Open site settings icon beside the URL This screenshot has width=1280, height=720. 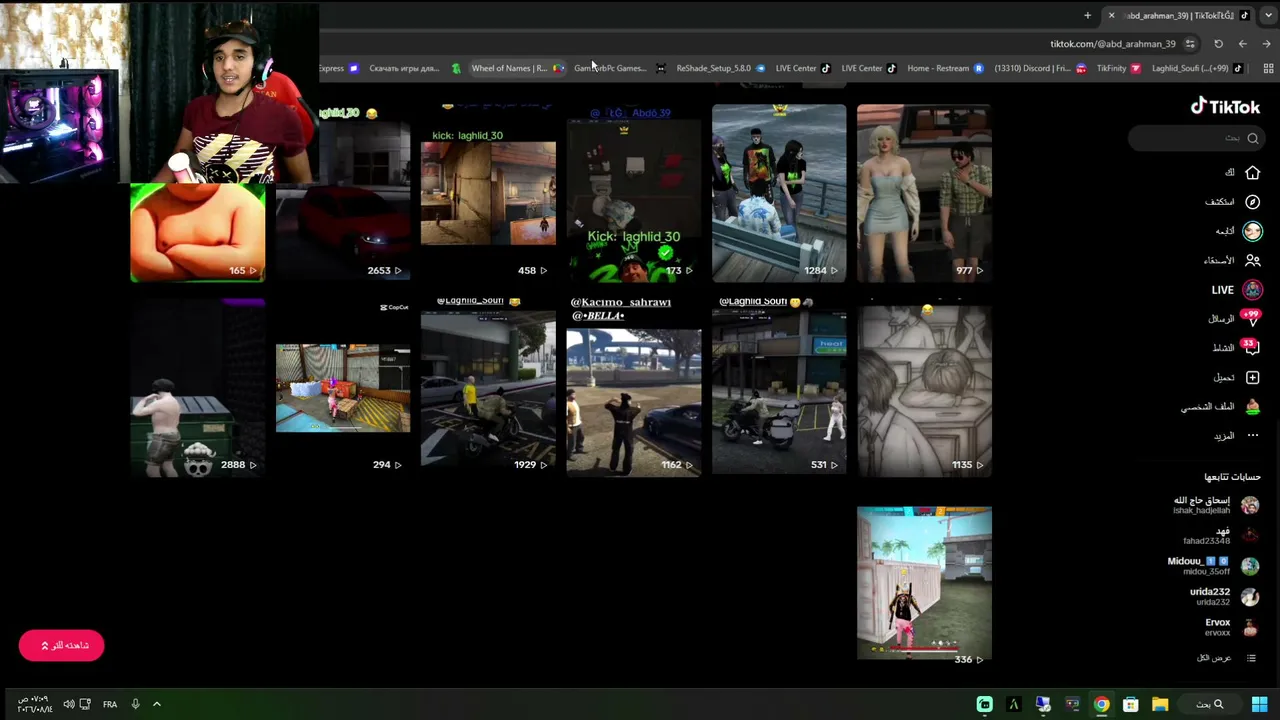tap(1190, 44)
